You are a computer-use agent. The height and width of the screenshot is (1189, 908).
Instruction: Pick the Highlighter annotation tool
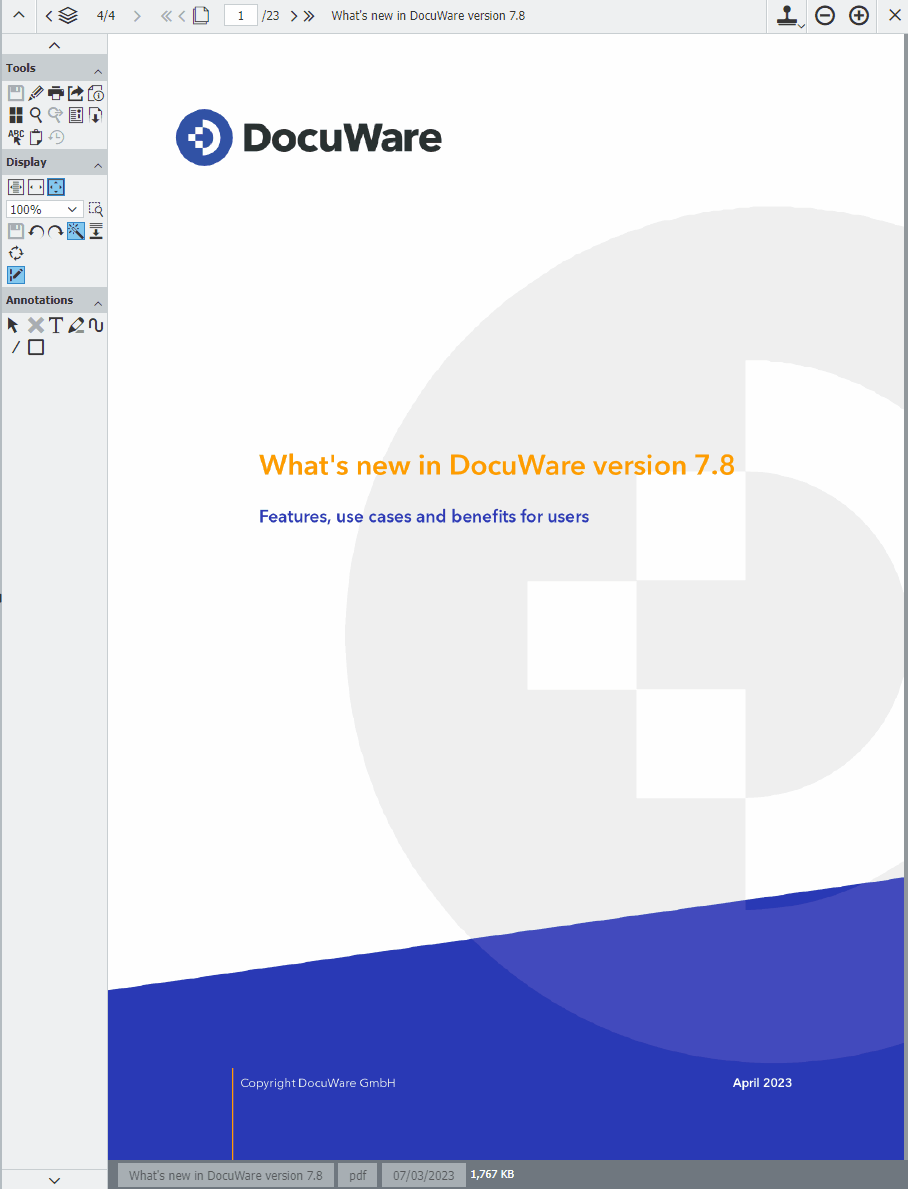75,325
